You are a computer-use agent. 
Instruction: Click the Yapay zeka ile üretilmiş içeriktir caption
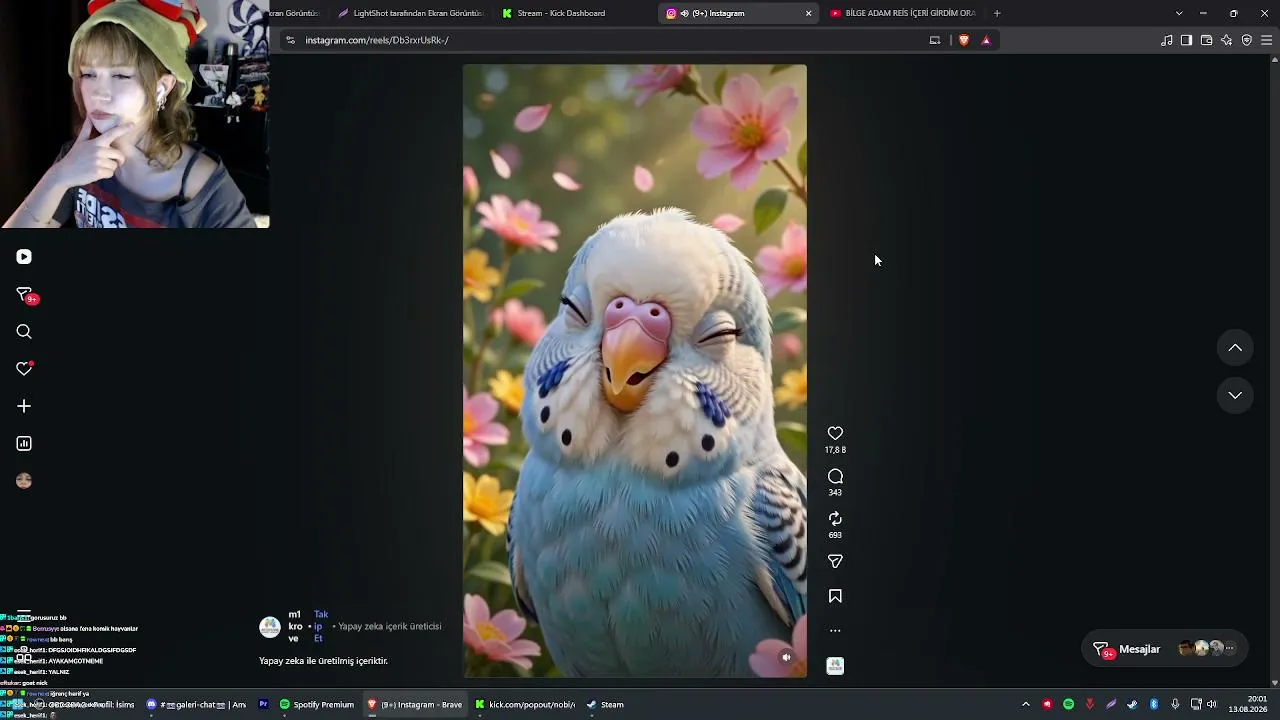point(323,661)
